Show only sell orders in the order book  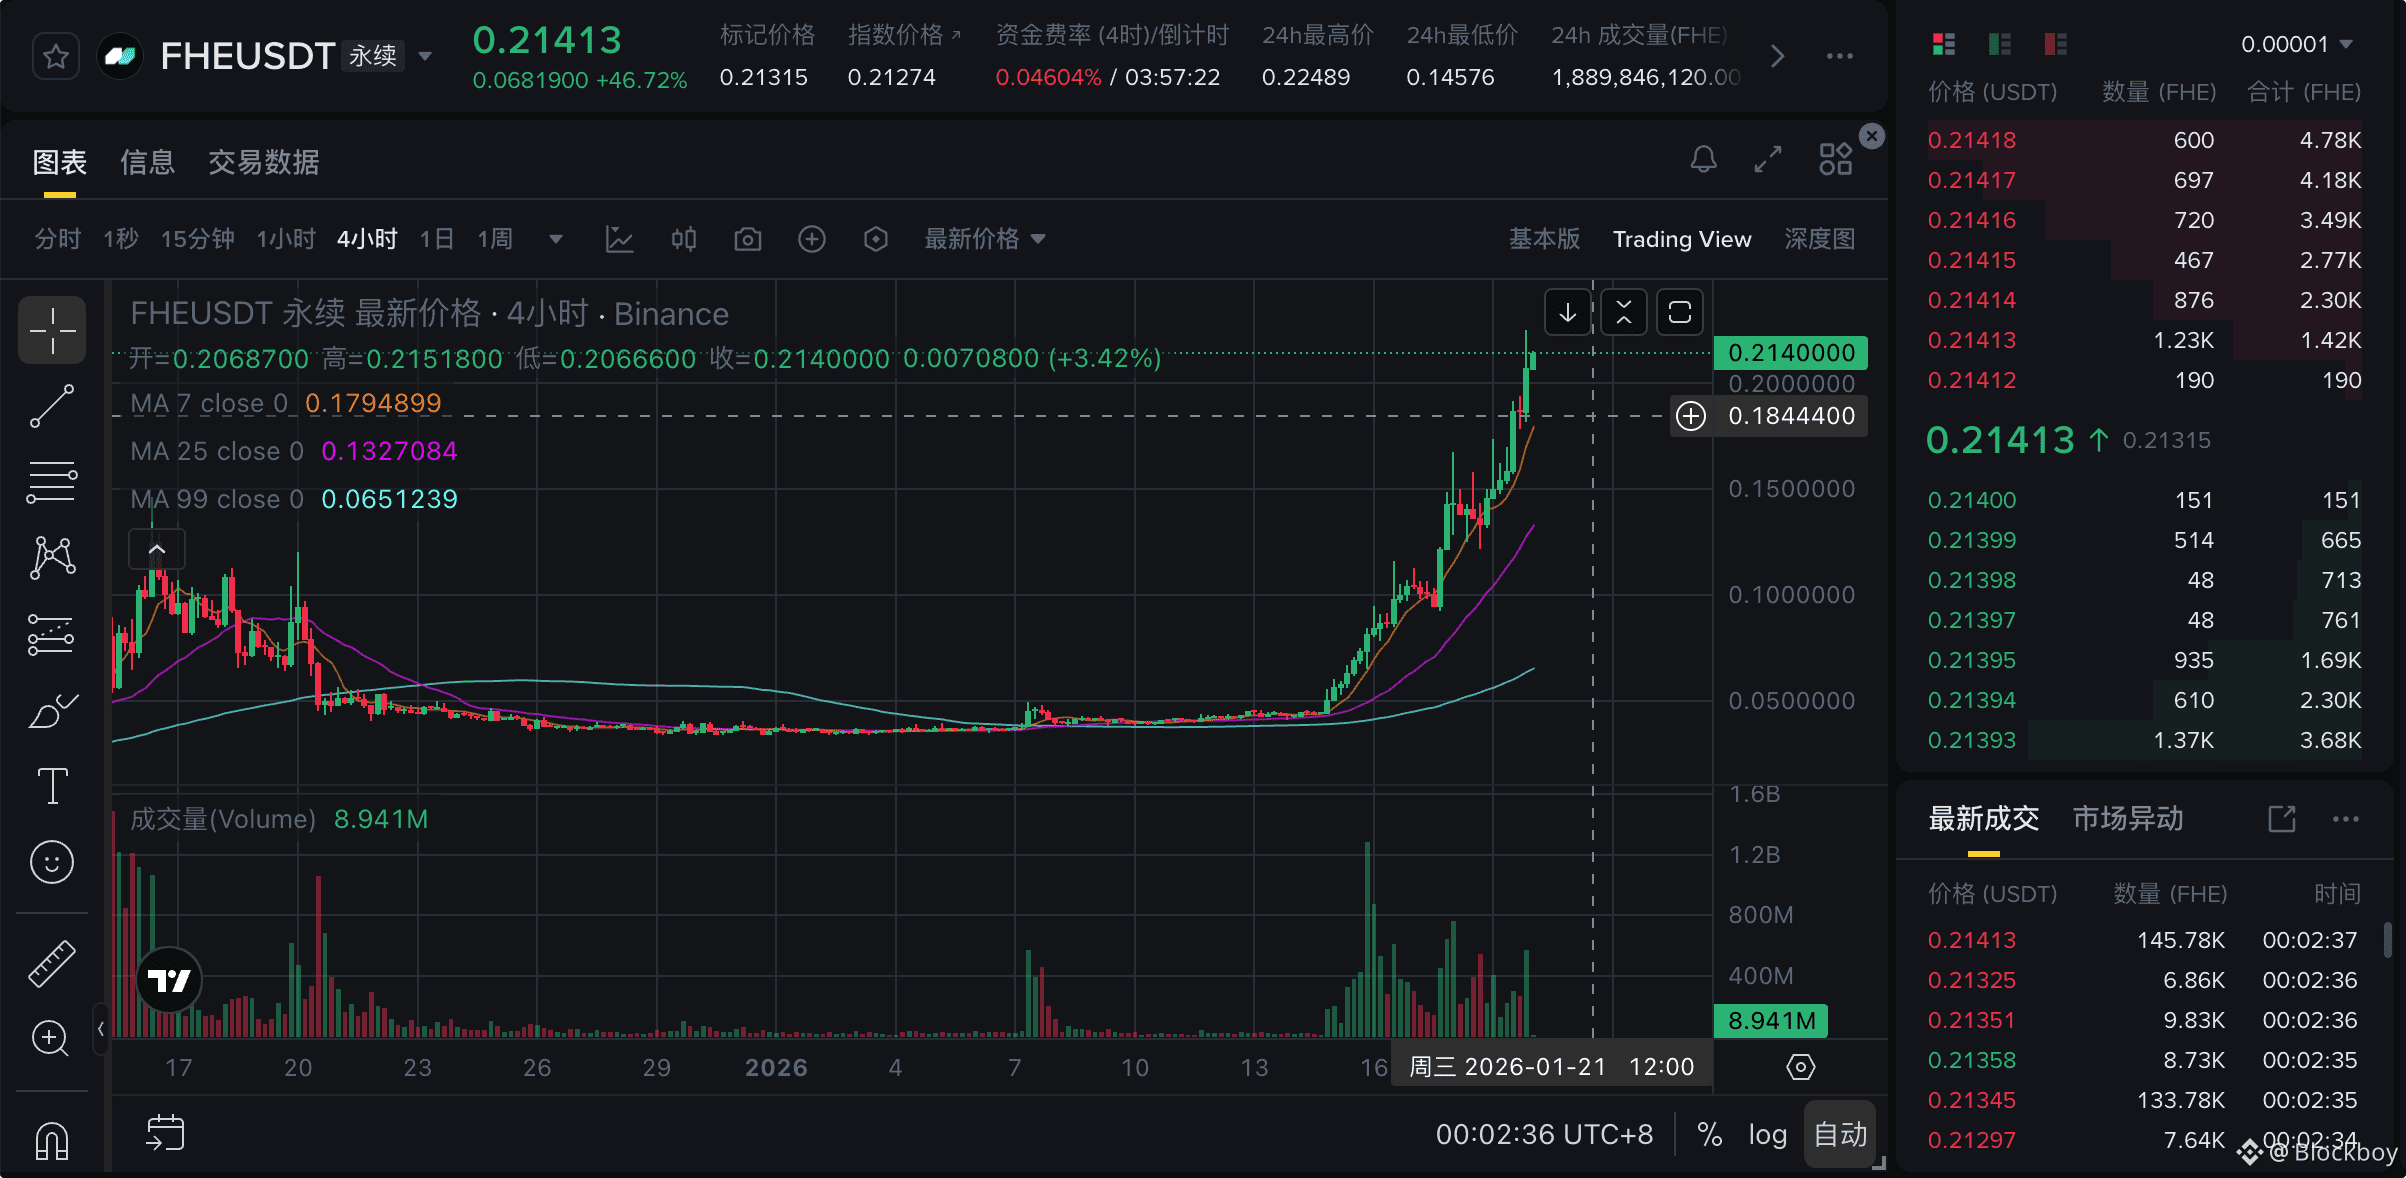(x=2055, y=44)
